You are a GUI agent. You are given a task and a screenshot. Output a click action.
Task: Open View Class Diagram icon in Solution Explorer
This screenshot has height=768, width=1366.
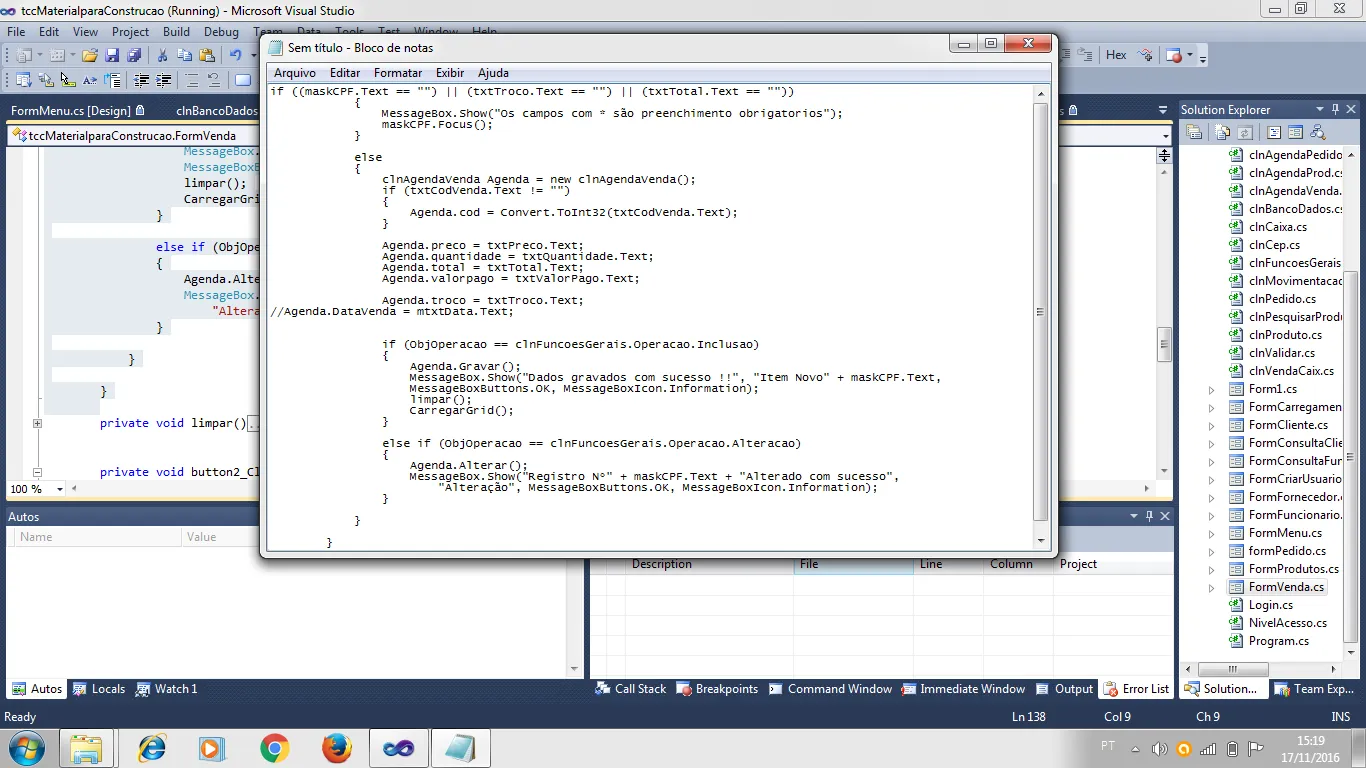(x=1317, y=132)
